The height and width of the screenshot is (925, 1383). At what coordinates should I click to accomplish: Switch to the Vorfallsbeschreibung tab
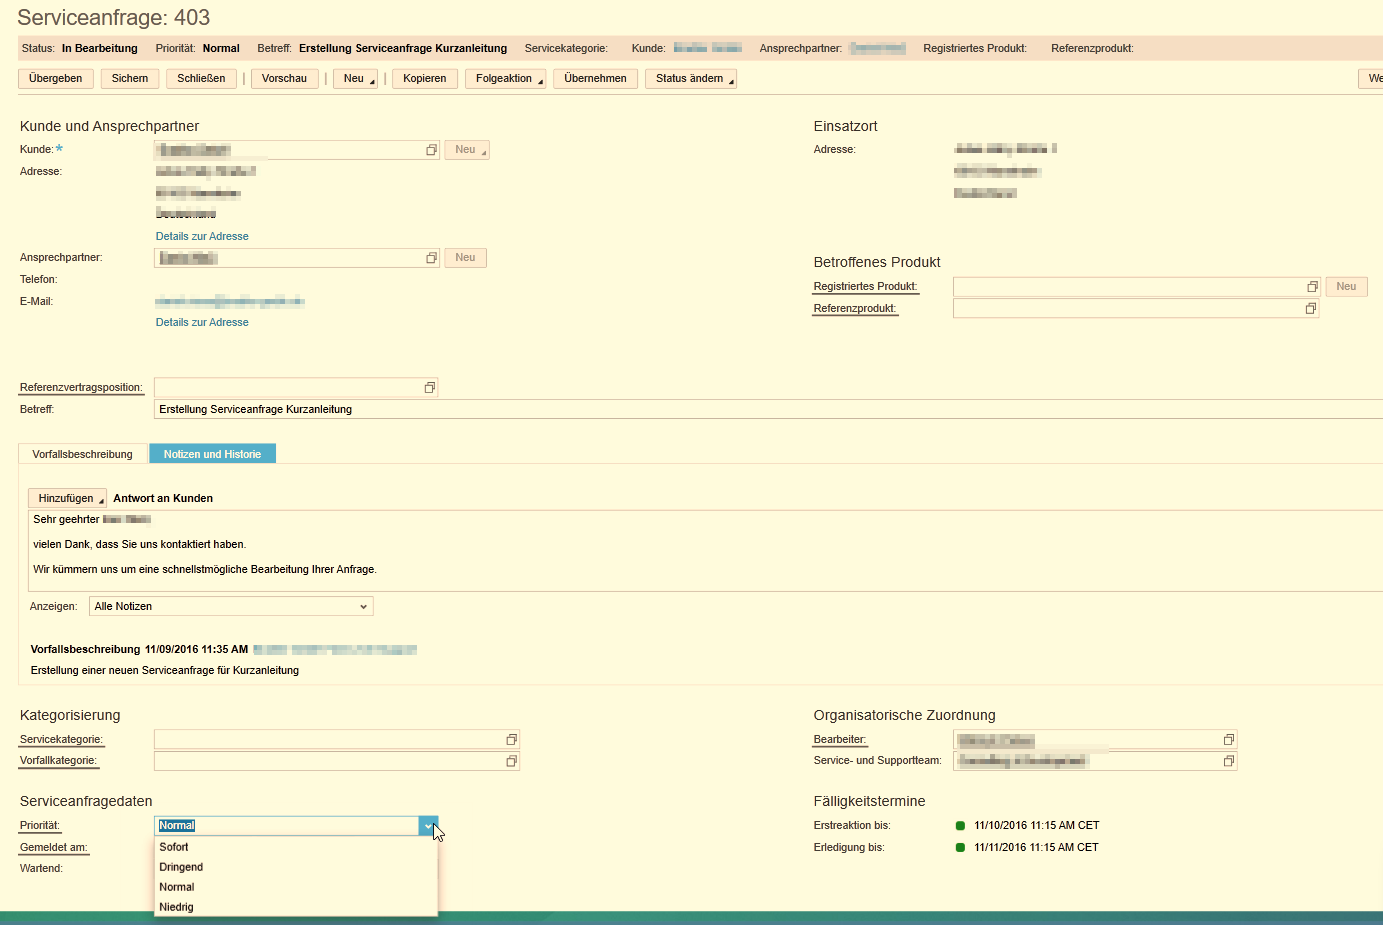coord(83,455)
